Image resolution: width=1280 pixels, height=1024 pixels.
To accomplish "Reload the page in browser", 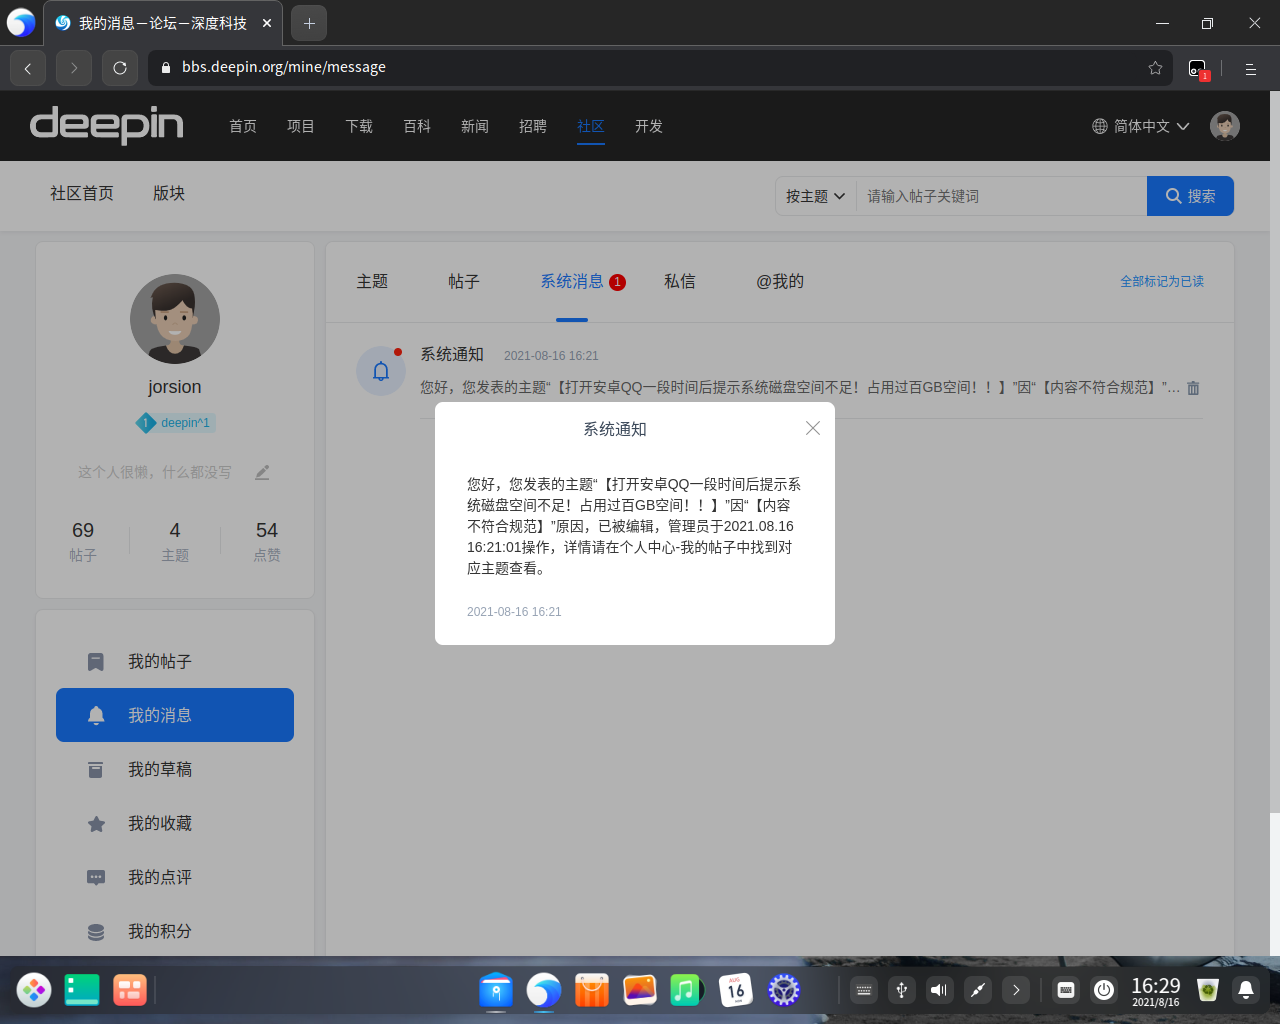I will pyautogui.click(x=120, y=68).
